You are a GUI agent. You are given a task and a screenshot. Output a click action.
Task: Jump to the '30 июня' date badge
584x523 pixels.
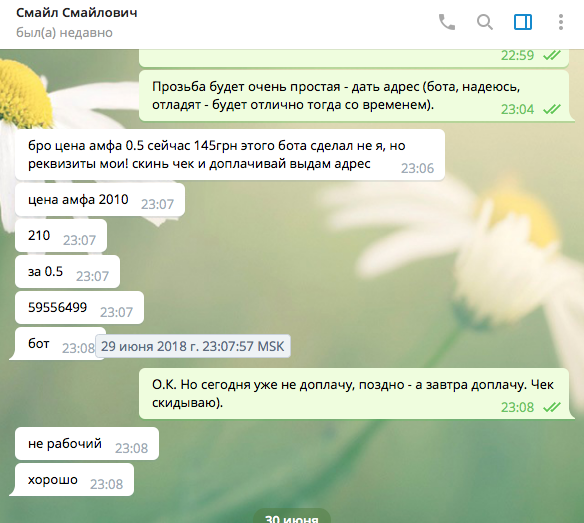[292, 517]
